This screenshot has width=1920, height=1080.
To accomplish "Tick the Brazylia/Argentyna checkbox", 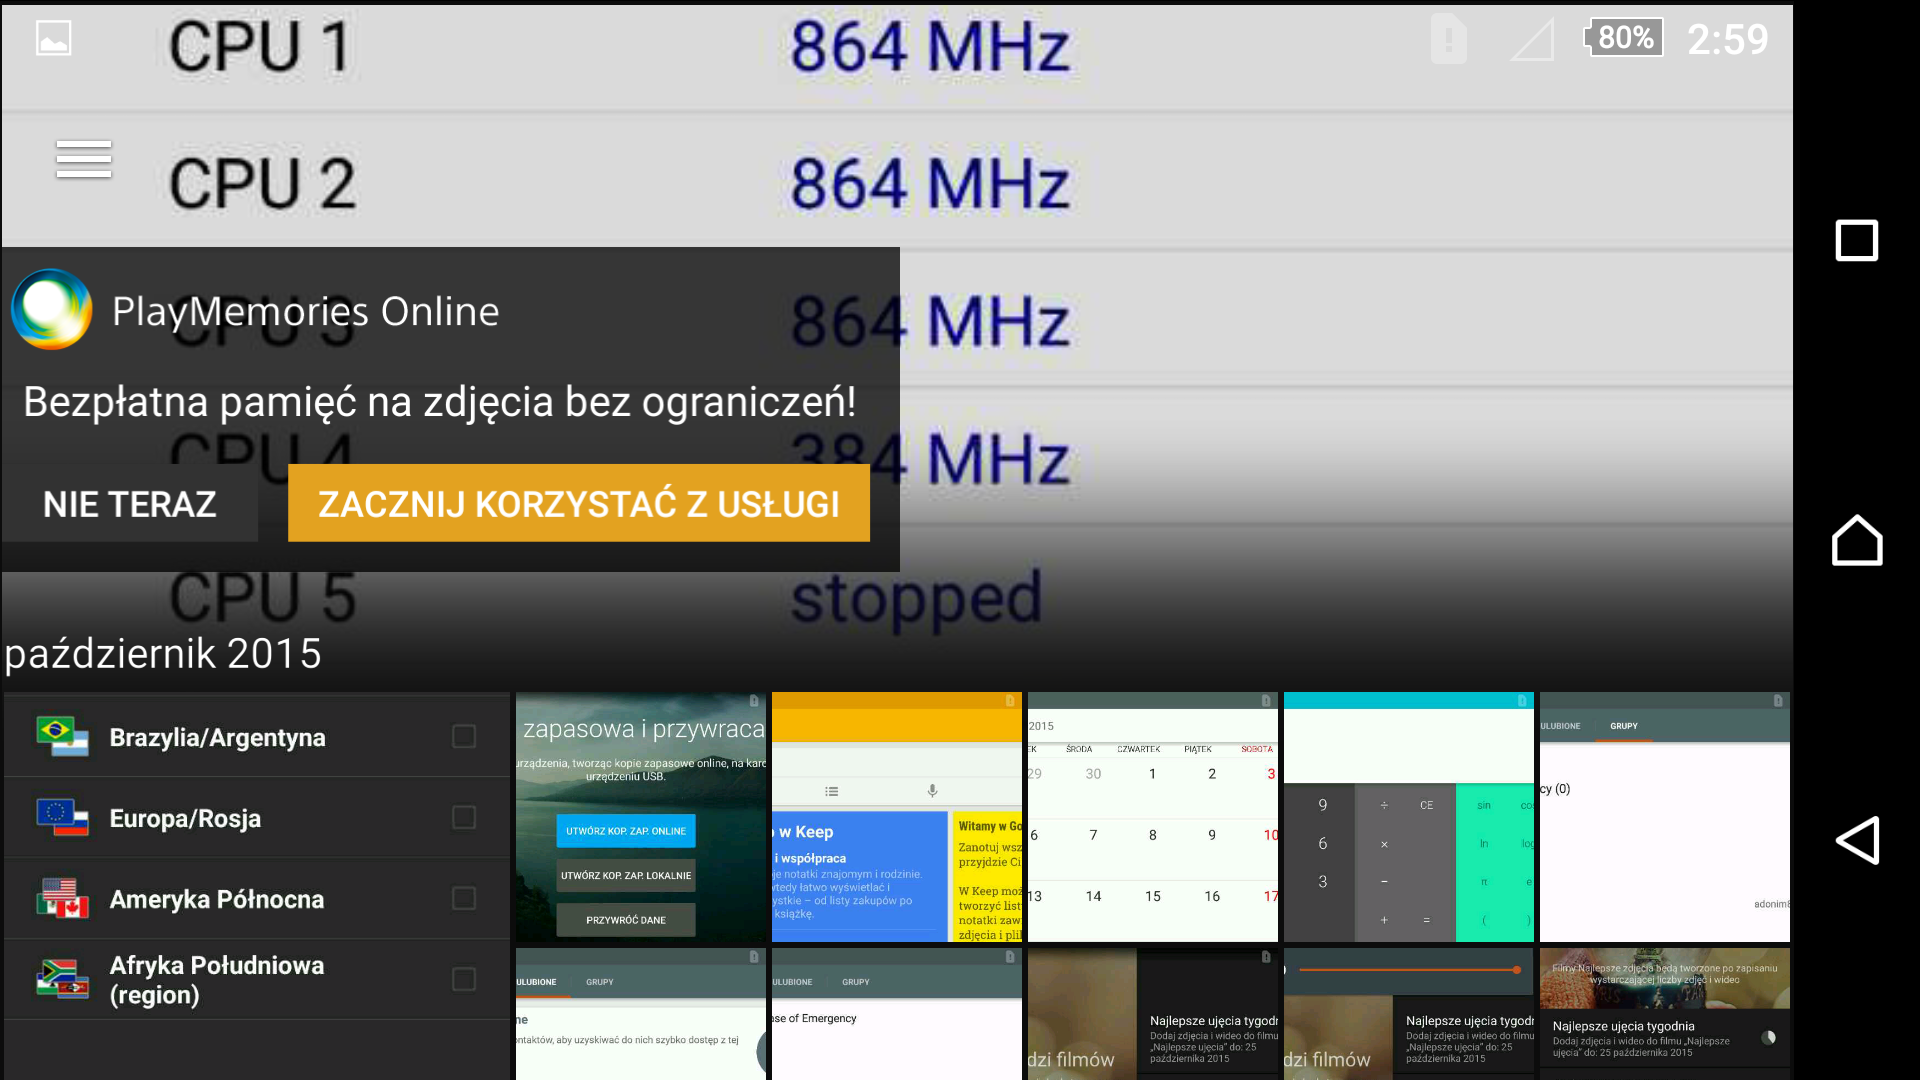I will pos(464,736).
